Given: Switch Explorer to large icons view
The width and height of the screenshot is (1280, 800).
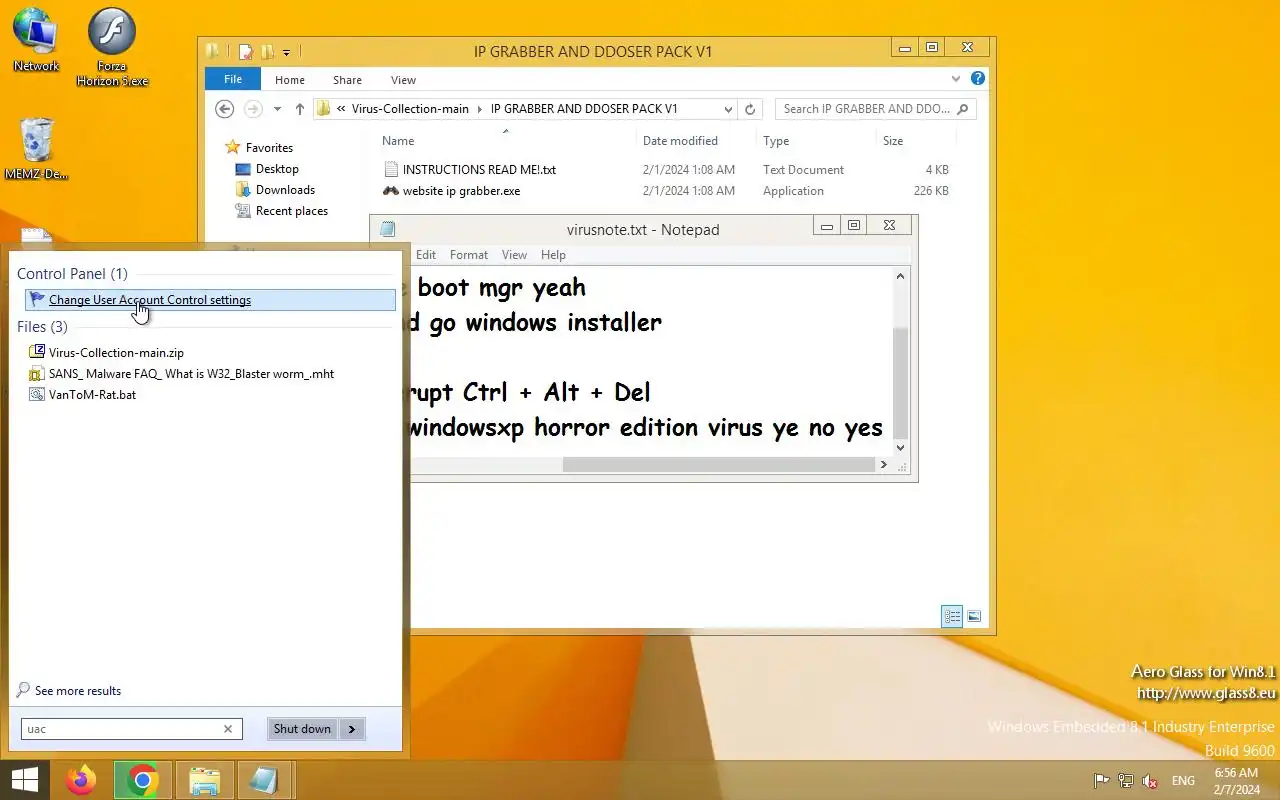Looking at the screenshot, I should 974,617.
